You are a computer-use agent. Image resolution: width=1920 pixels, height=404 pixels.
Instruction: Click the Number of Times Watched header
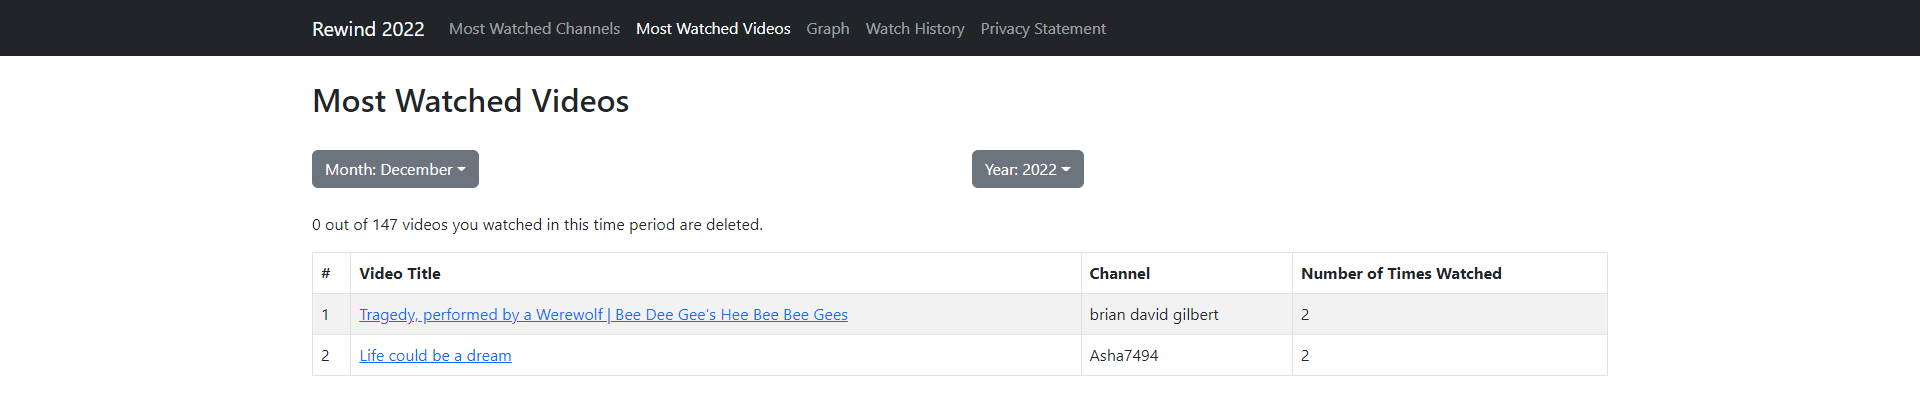[x=1449, y=273]
